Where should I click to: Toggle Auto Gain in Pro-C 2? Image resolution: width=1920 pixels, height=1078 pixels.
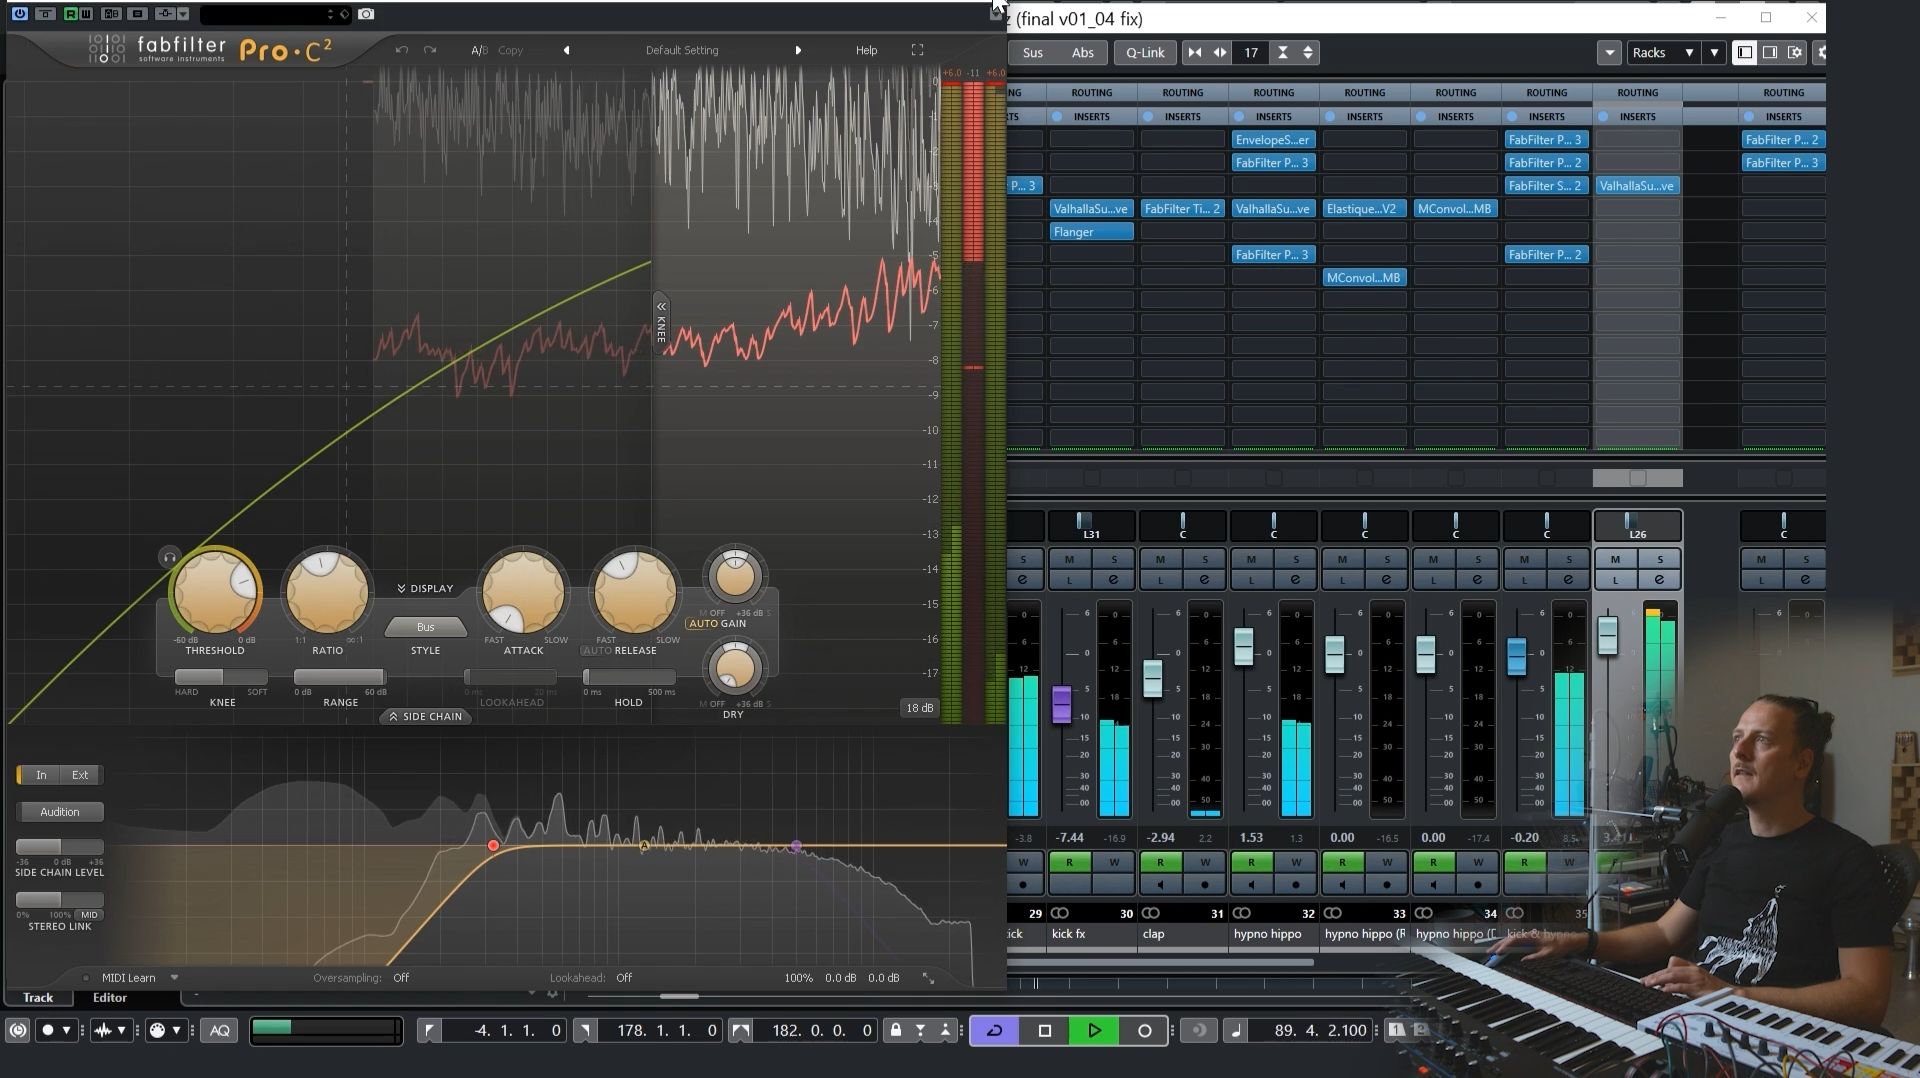[x=716, y=624]
